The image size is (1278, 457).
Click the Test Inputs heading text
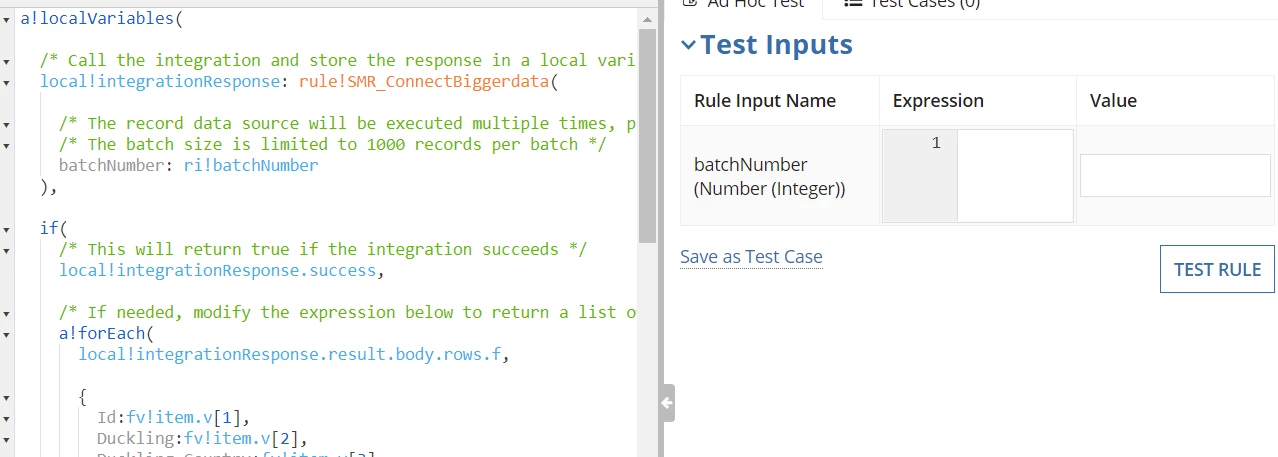point(777,45)
